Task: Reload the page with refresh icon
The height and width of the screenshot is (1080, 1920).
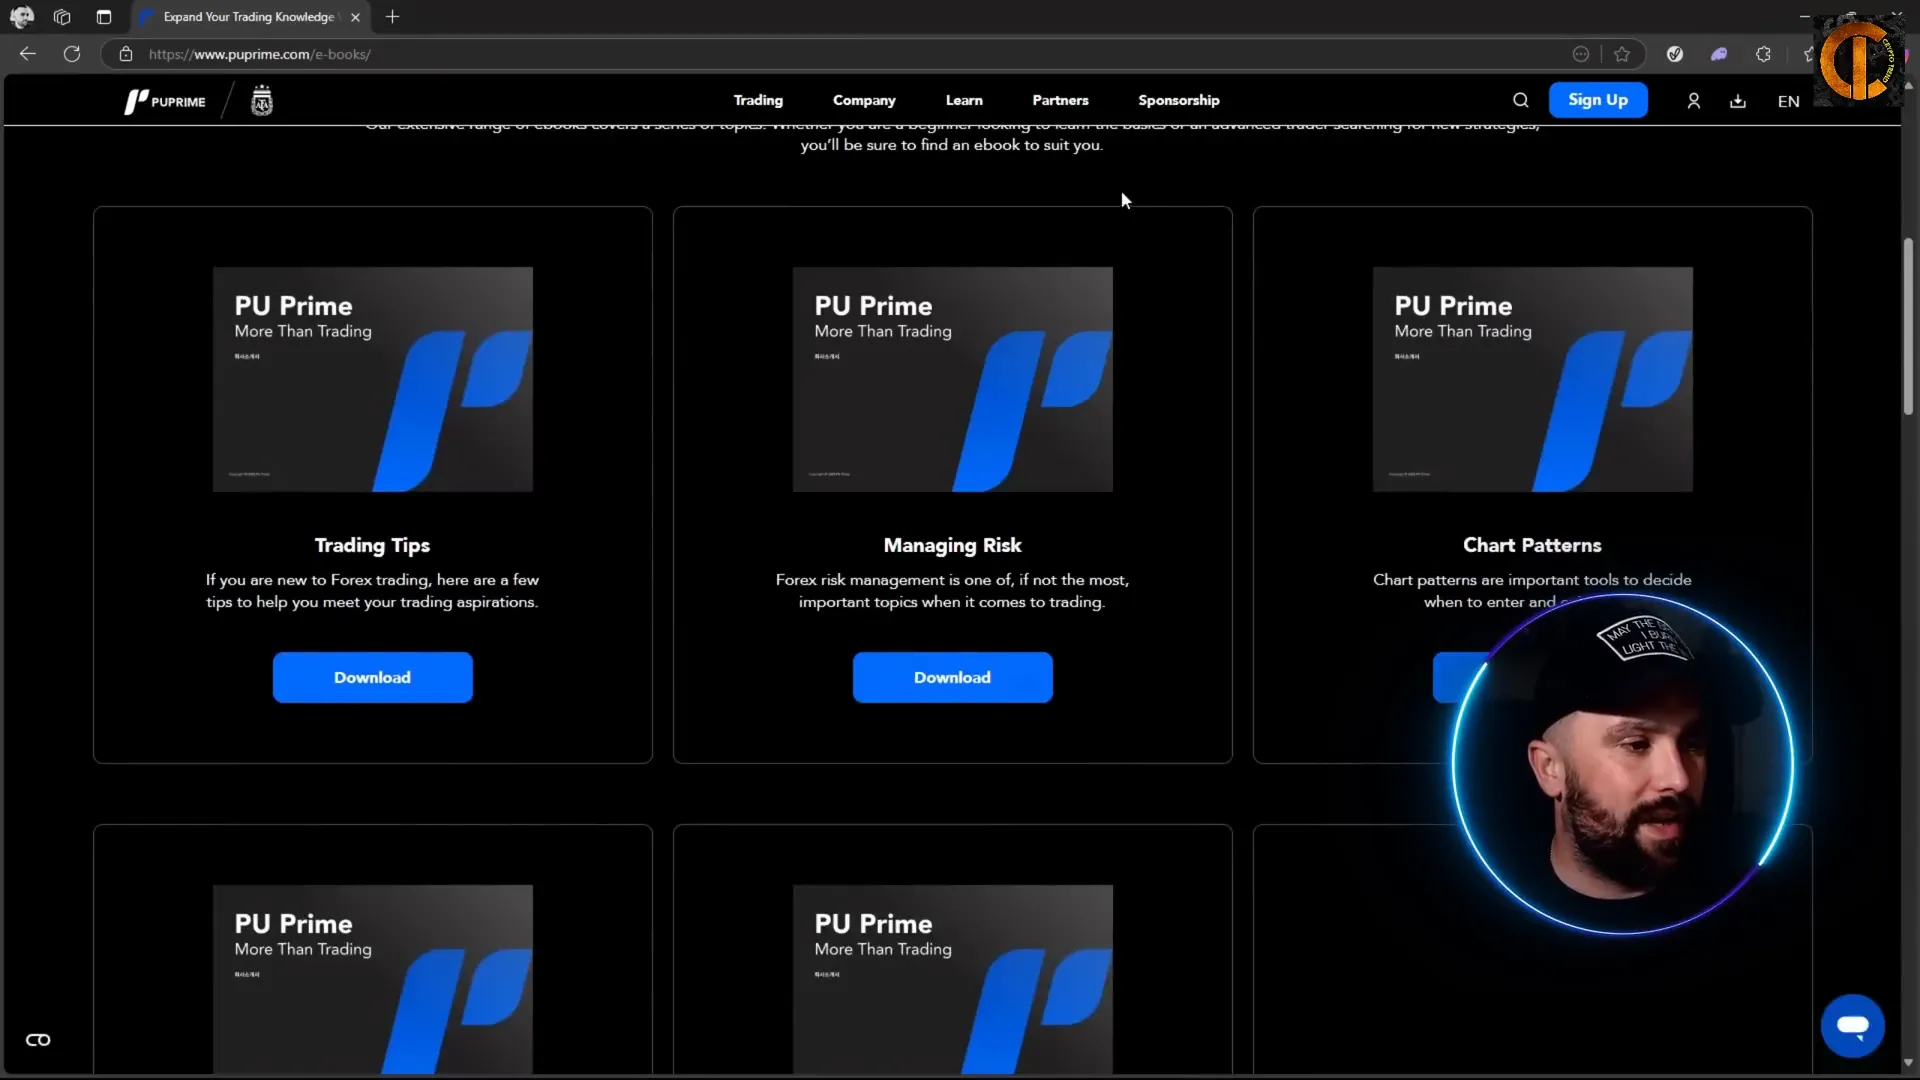Action: [x=72, y=54]
